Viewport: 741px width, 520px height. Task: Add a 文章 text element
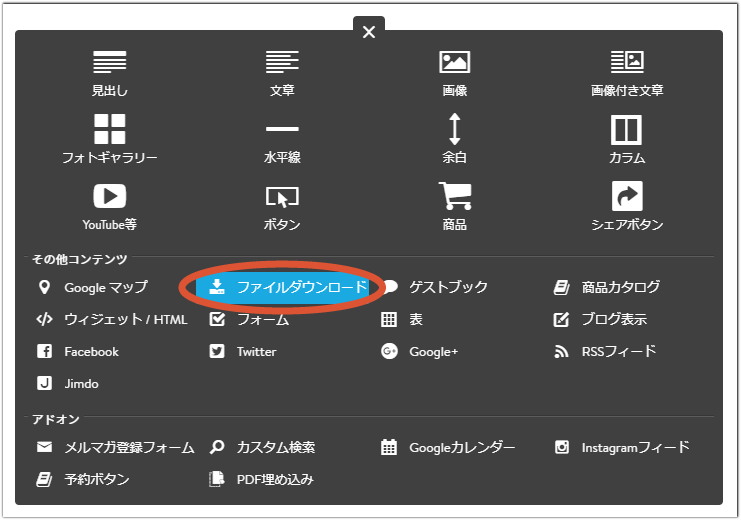[x=282, y=74]
